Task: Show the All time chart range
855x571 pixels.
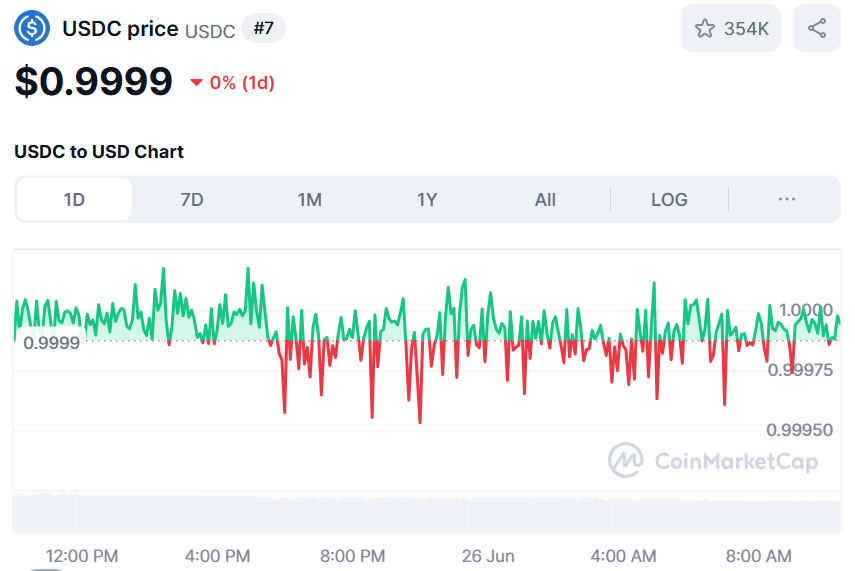Action: point(545,200)
